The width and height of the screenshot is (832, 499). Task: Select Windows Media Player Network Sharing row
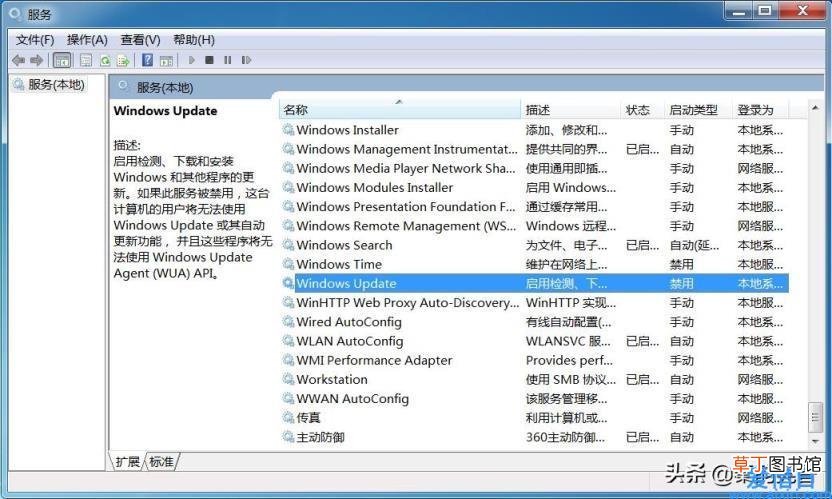click(535, 168)
